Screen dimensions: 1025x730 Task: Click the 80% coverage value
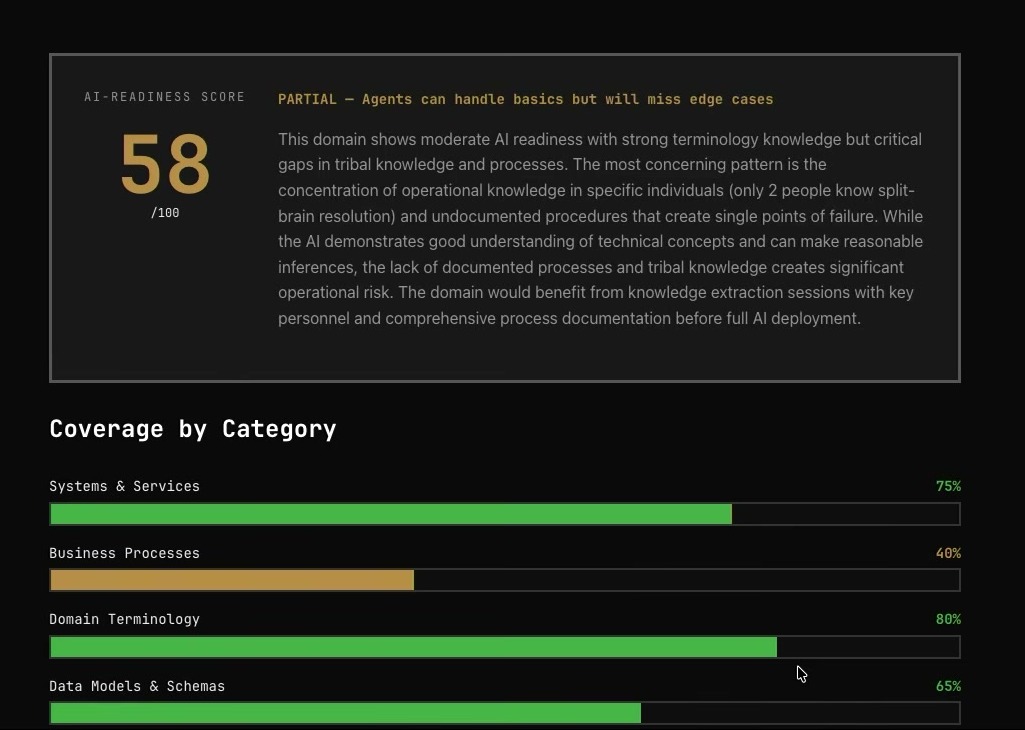click(948, 619)
